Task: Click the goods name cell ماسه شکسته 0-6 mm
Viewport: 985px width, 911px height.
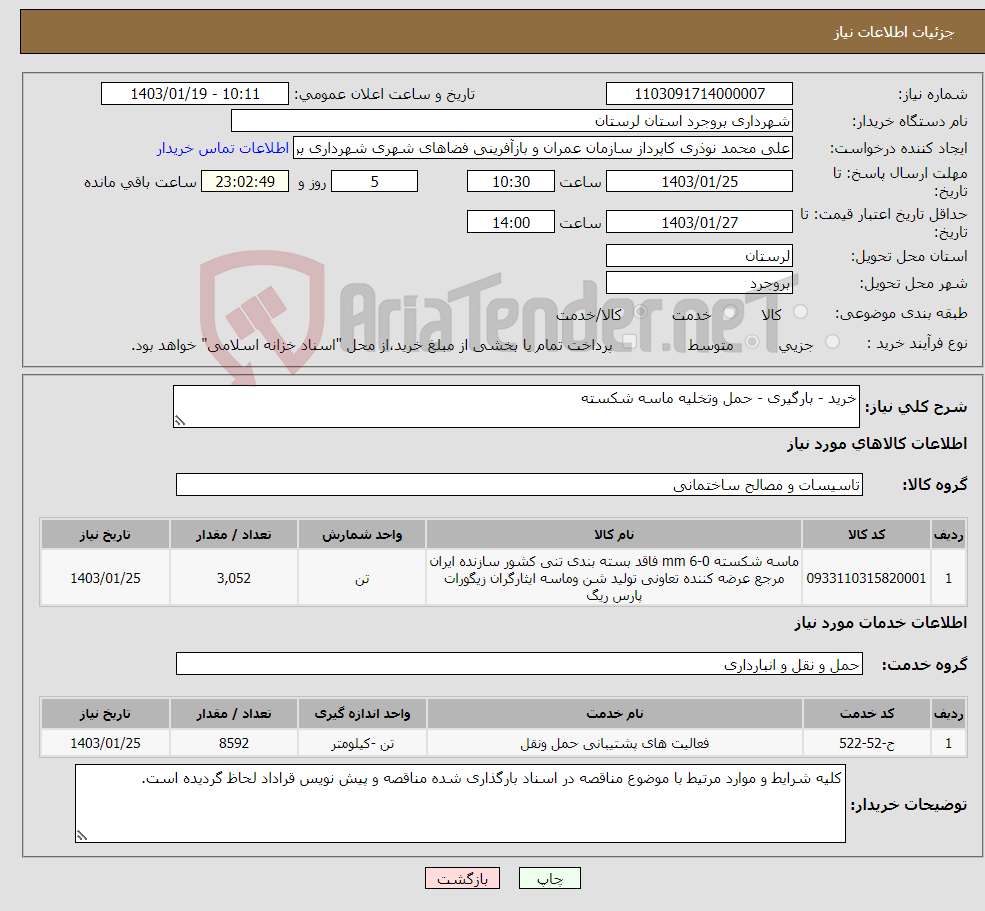Action: pyautogui.click(x=614, y=578)
